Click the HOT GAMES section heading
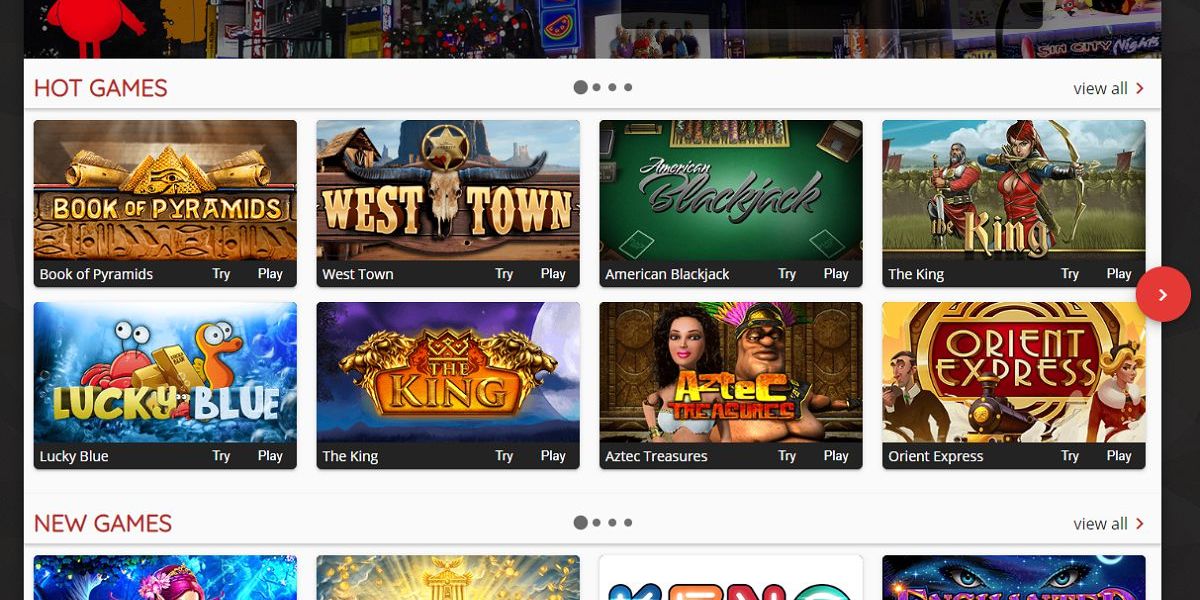Image resolution: width=1200 pixels, height=600 pixels. pyautogui.click(x=100, y=88)
